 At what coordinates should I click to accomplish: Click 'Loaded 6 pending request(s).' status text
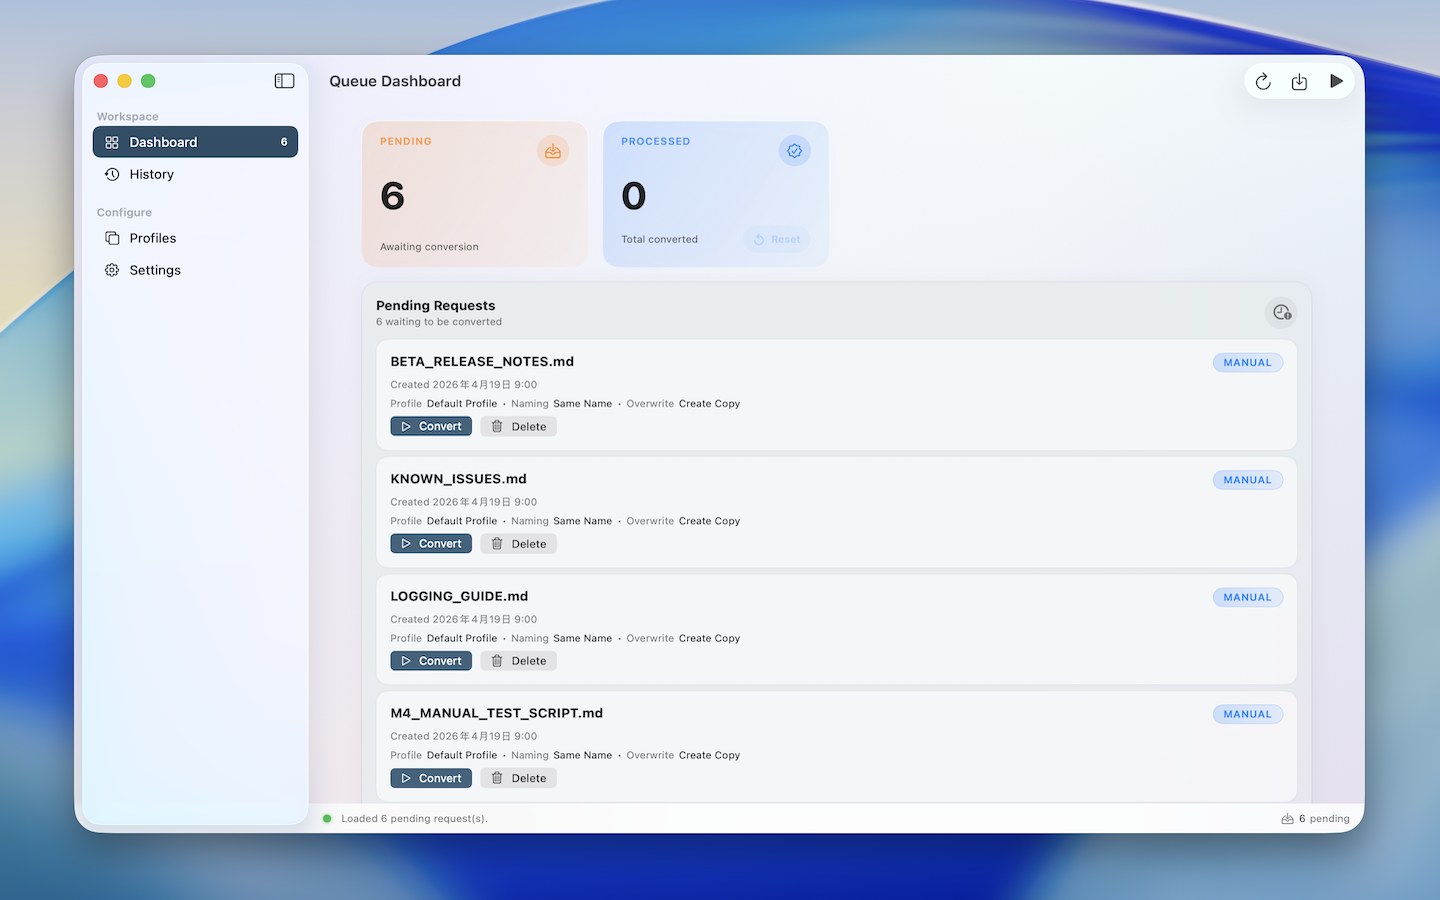click(414, 819)
